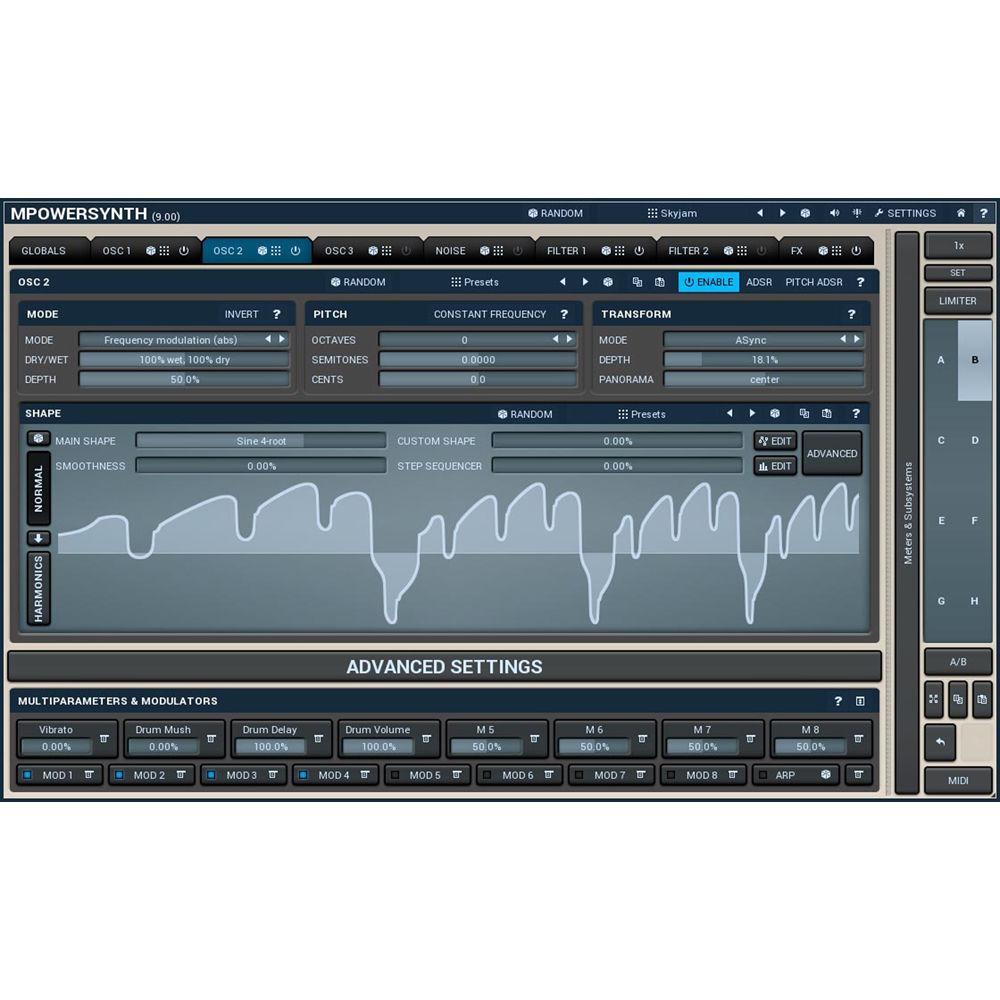Open the Home screen via the house icon

[959, 213]
